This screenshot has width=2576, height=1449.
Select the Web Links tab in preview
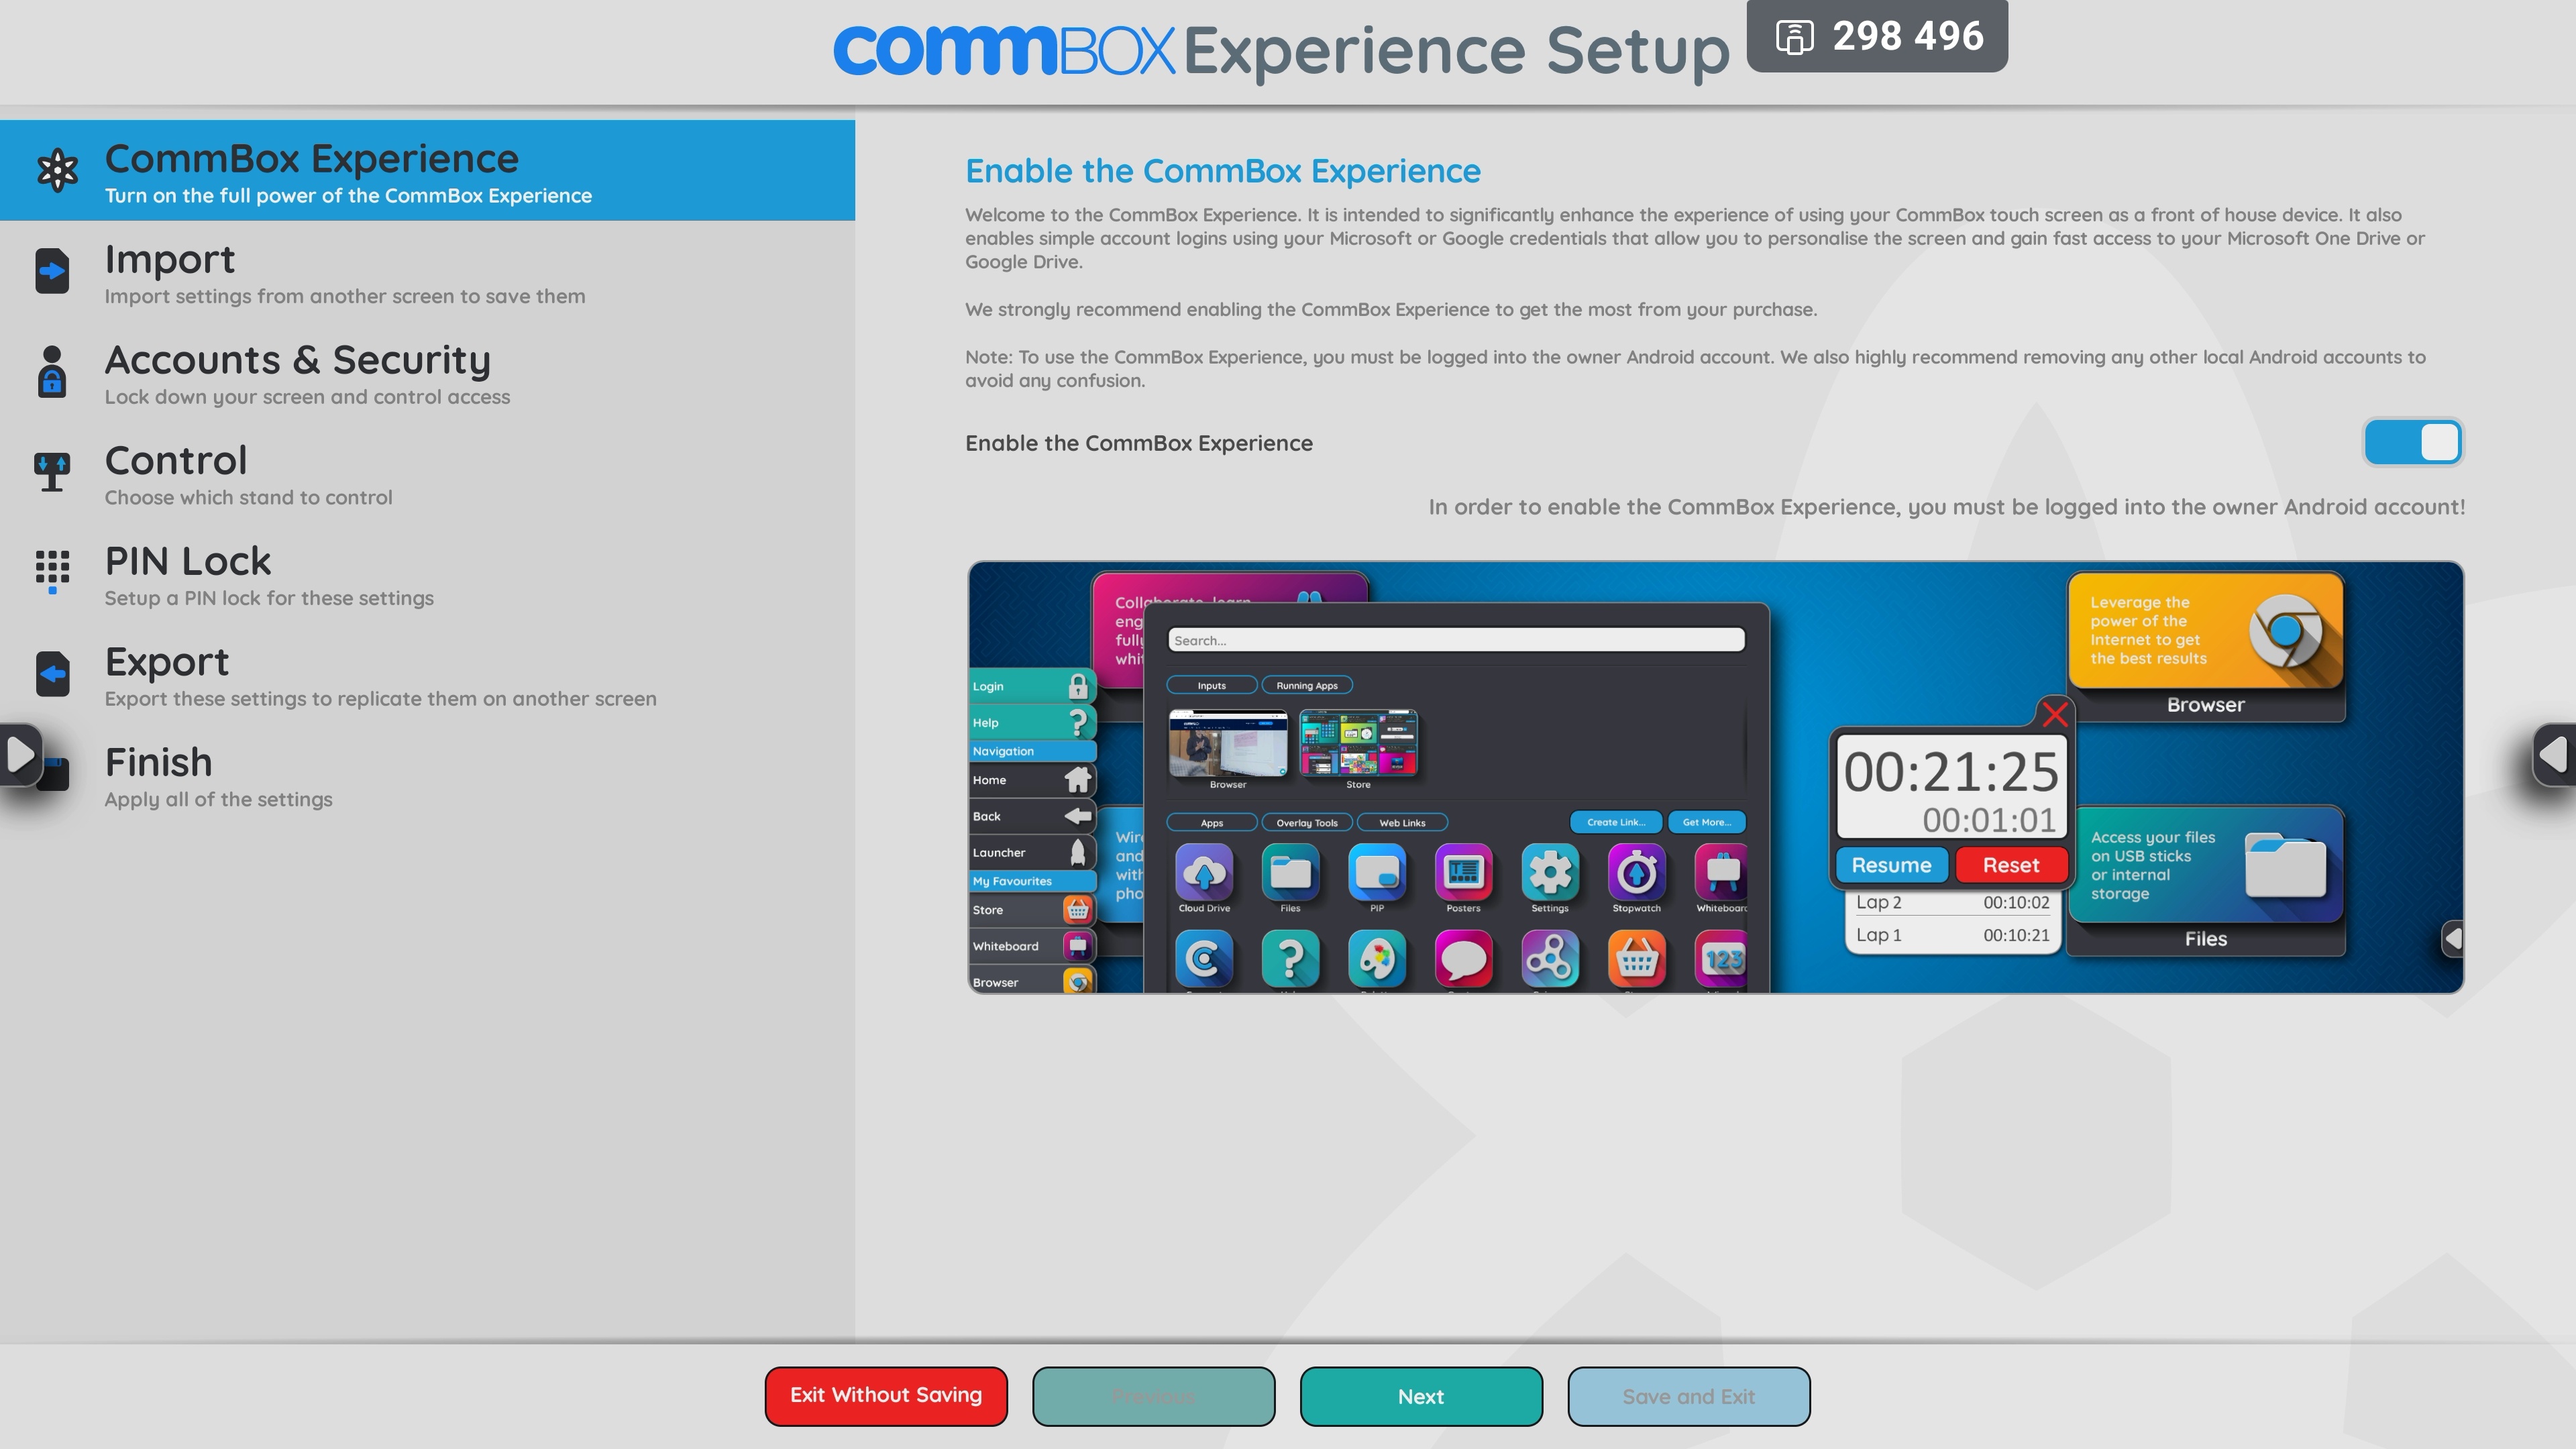[x=1402, y=823]
